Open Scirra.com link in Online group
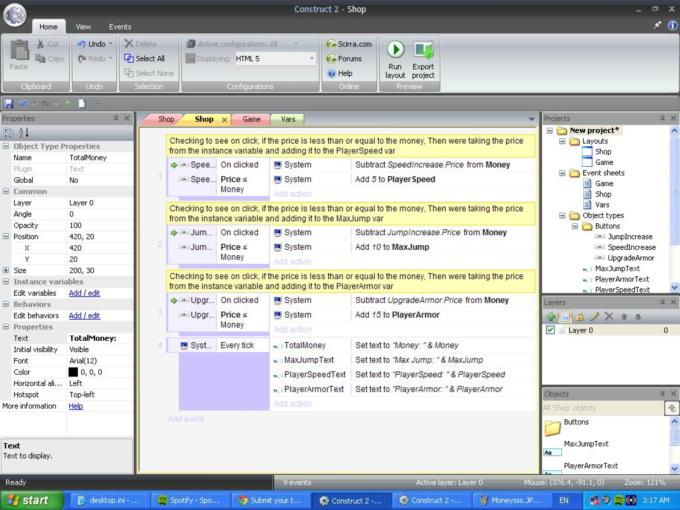This screenshot has height=510, width=680. (349, 44)
